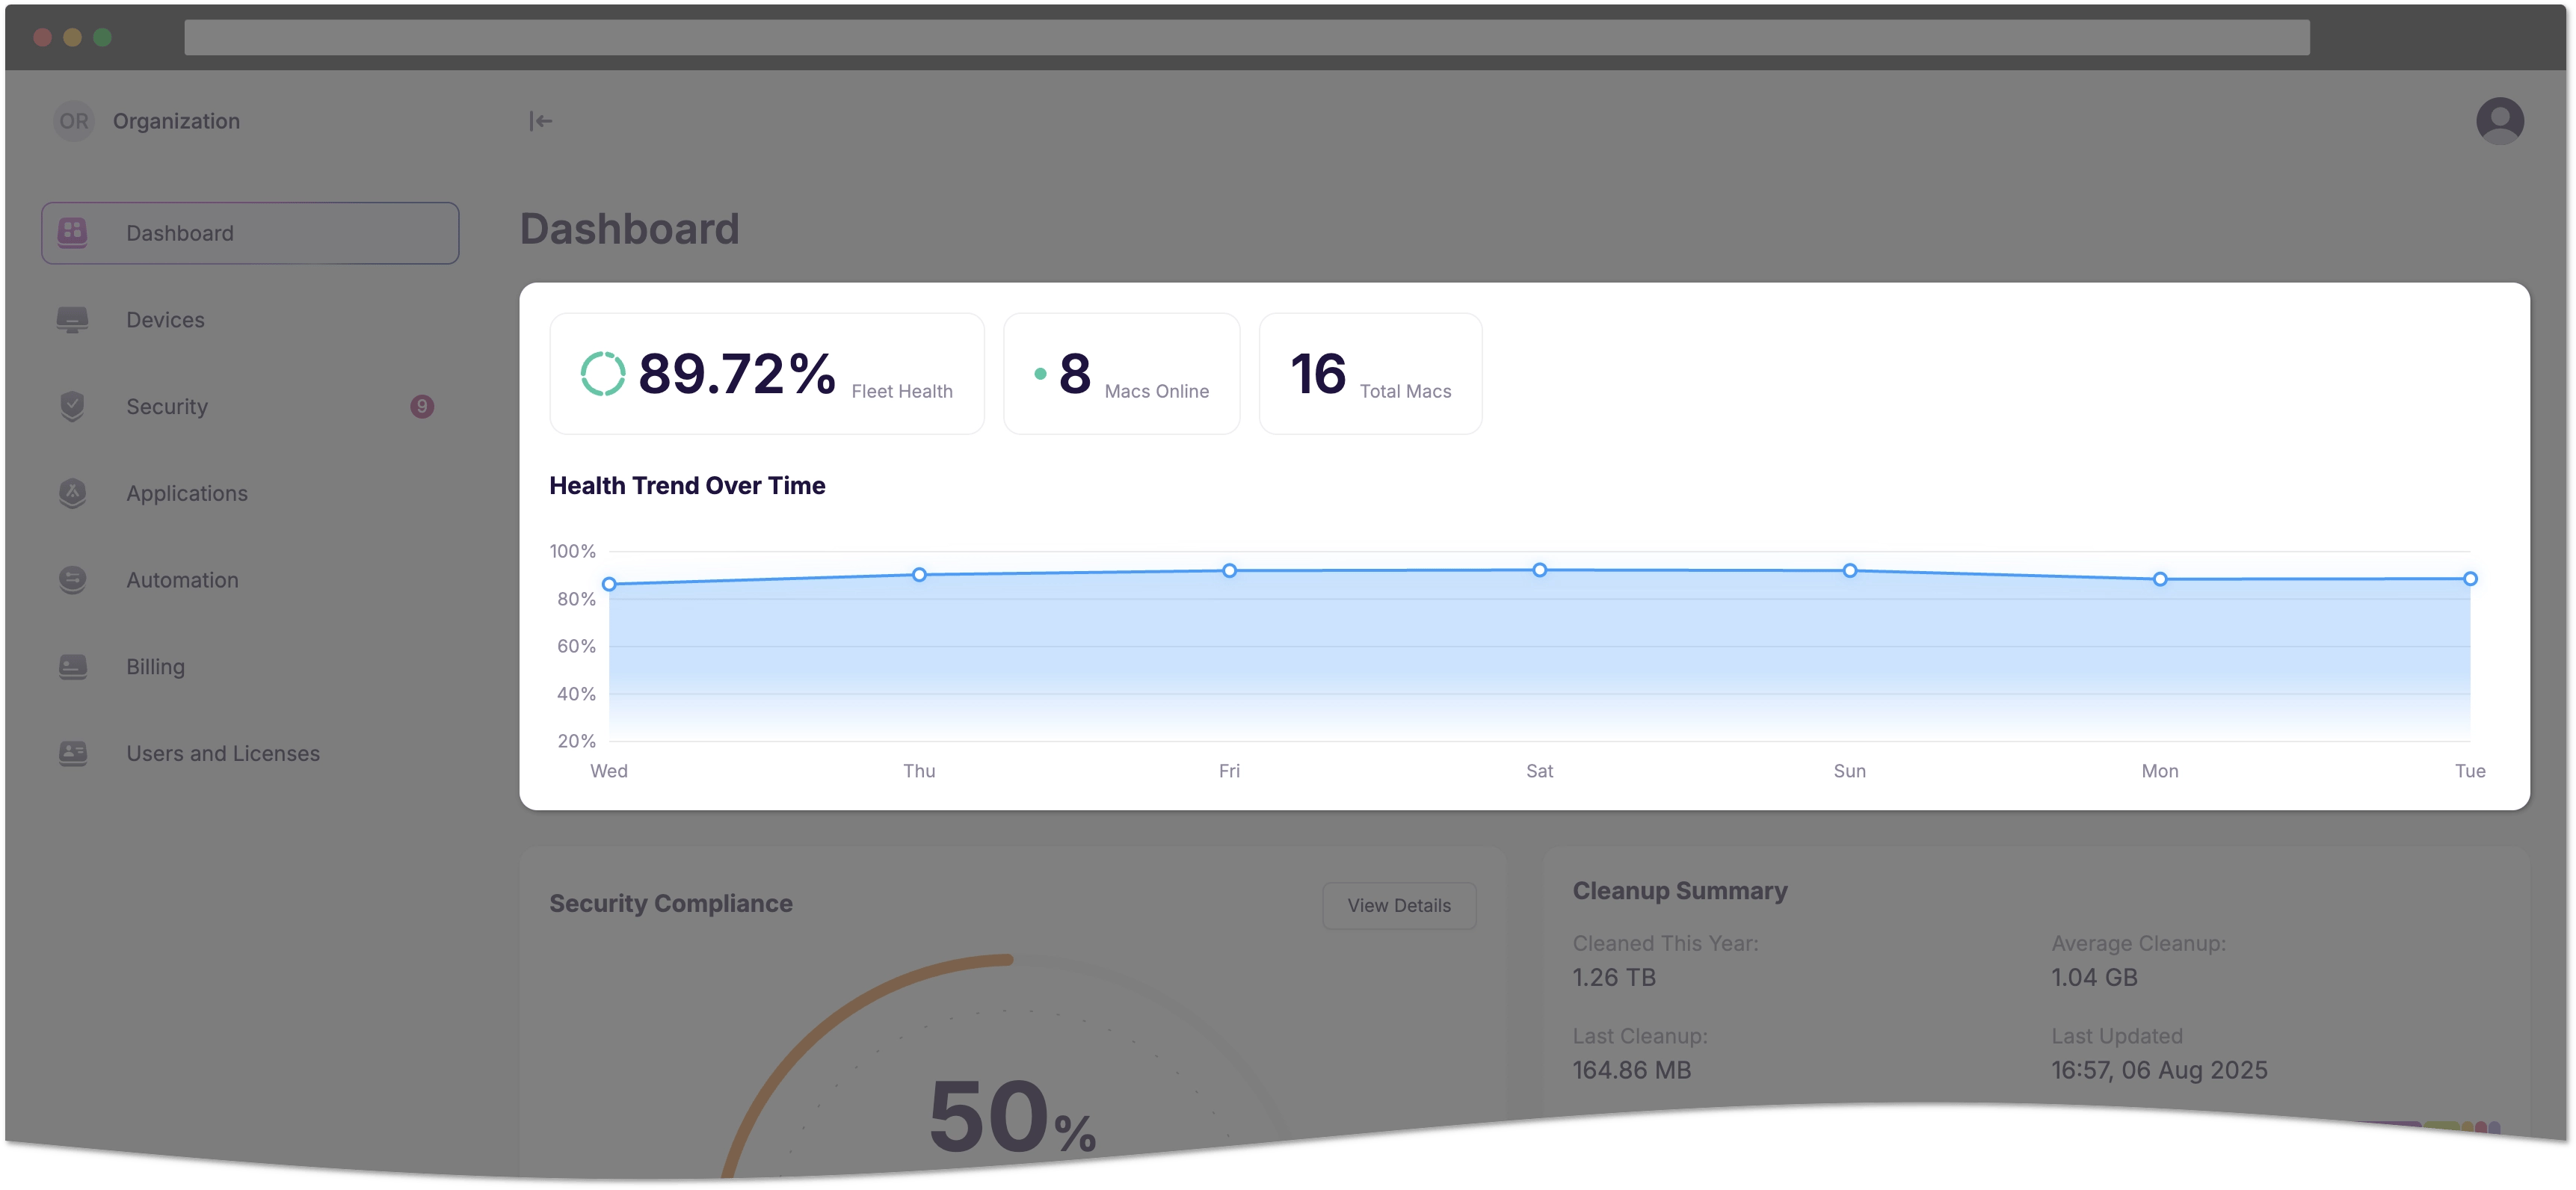This screenshot has height=1190, width=2576.
Task: Go to the Devices section
Action: 250,320
